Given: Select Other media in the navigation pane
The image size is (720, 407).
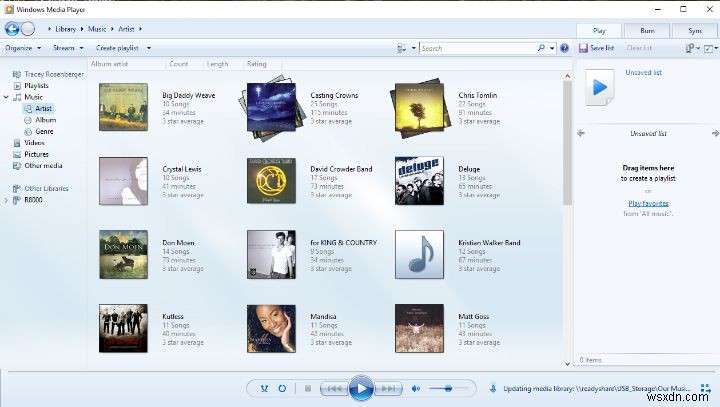Looking at the screenshot, I should click(43, 166).
